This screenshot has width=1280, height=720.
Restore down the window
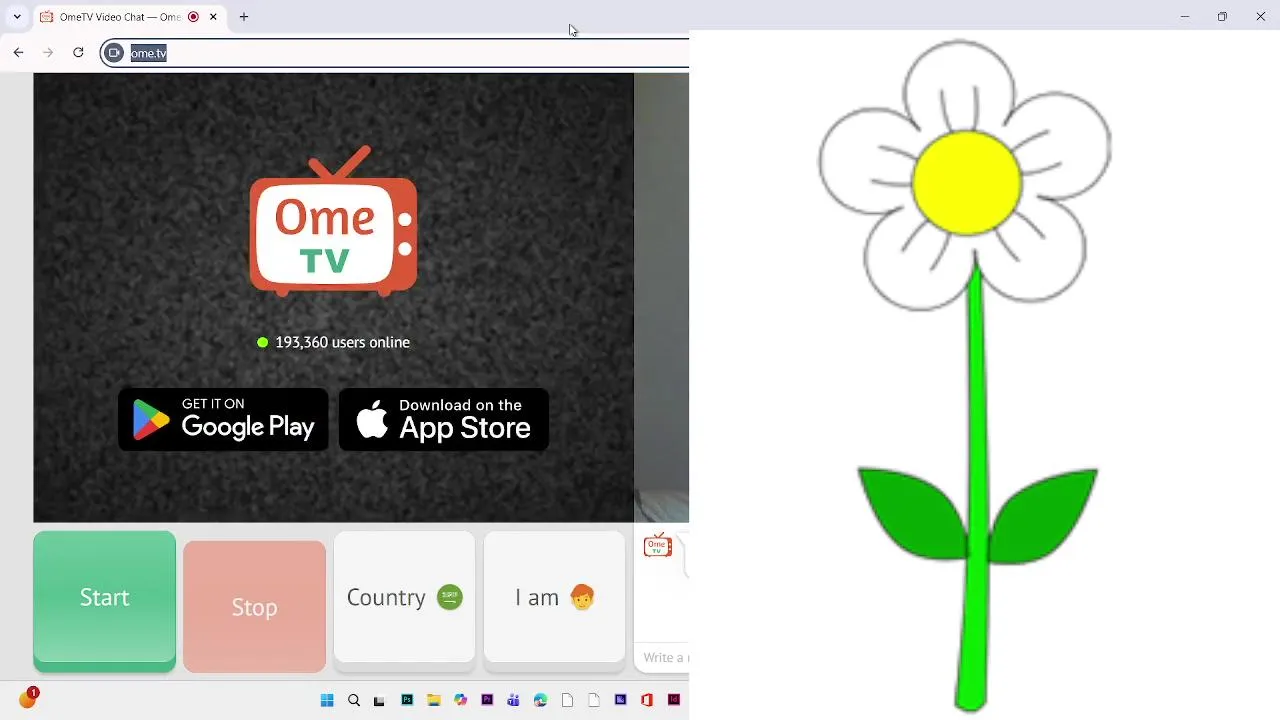pyautogui.click(x=1222, y=17)
